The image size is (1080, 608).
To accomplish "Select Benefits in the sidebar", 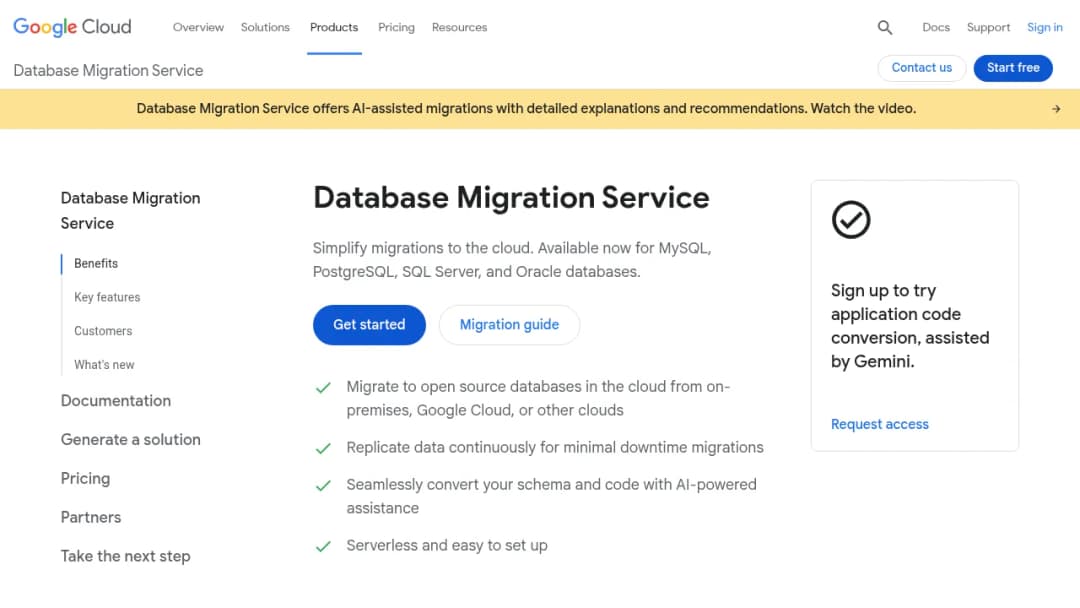I will [x=96, y=264].
